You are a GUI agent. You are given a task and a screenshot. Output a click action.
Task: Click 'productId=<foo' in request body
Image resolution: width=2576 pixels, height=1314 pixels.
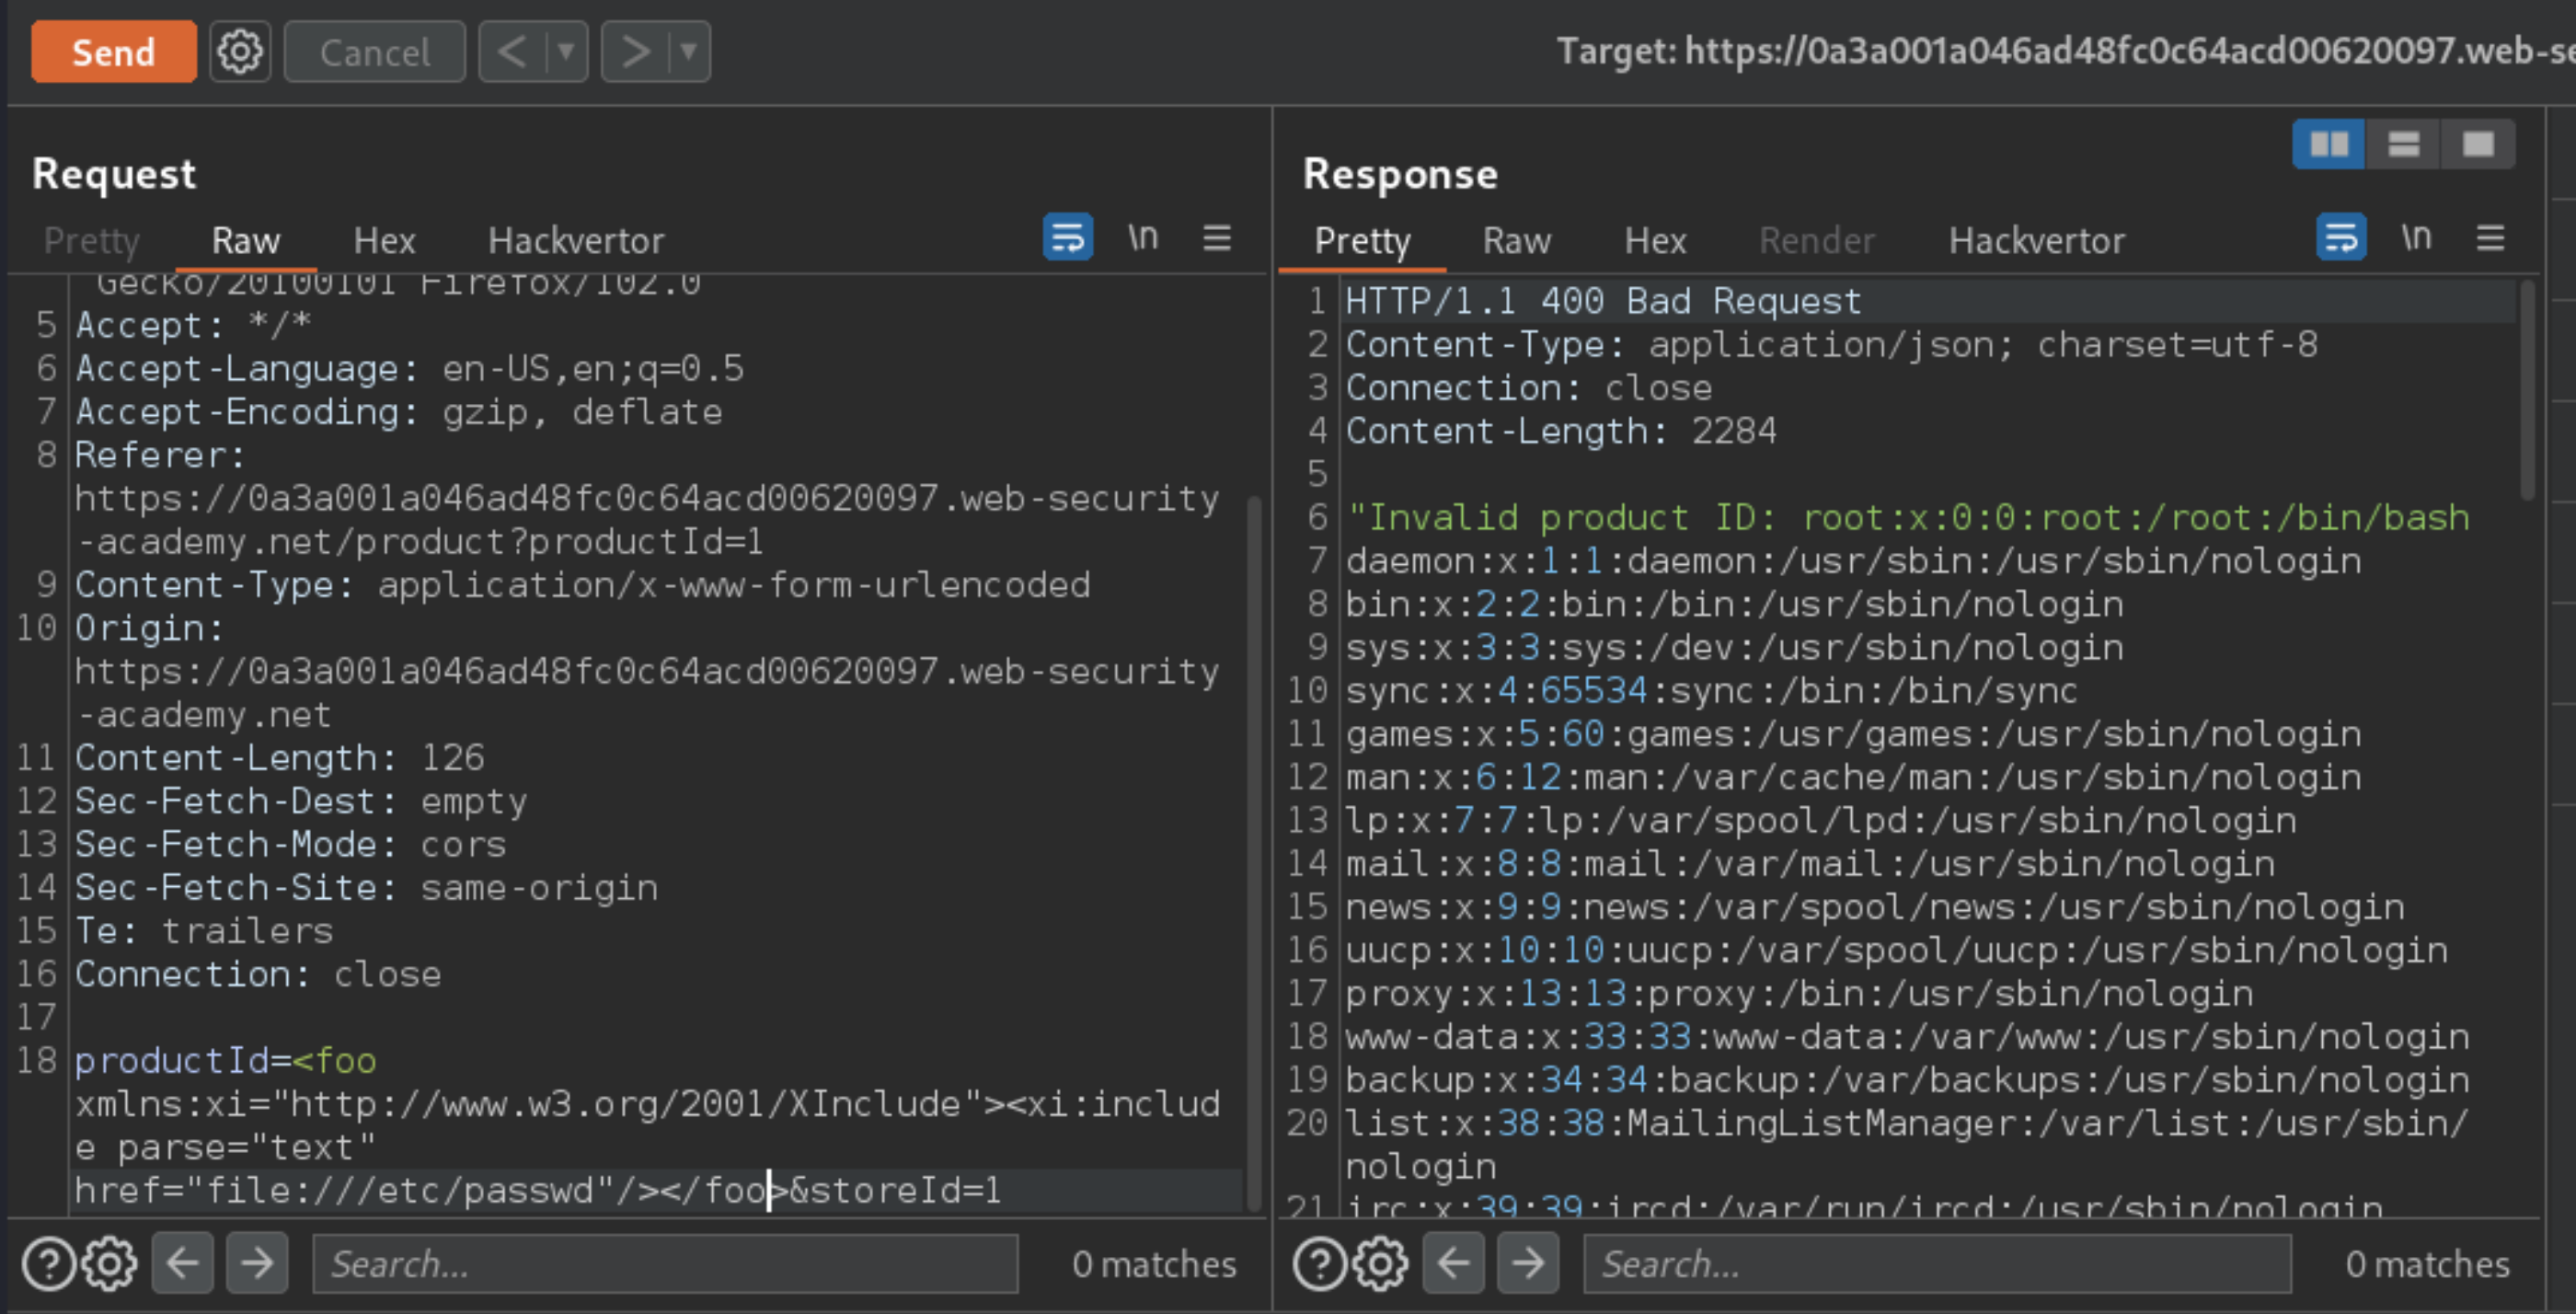click(226, 1060)
